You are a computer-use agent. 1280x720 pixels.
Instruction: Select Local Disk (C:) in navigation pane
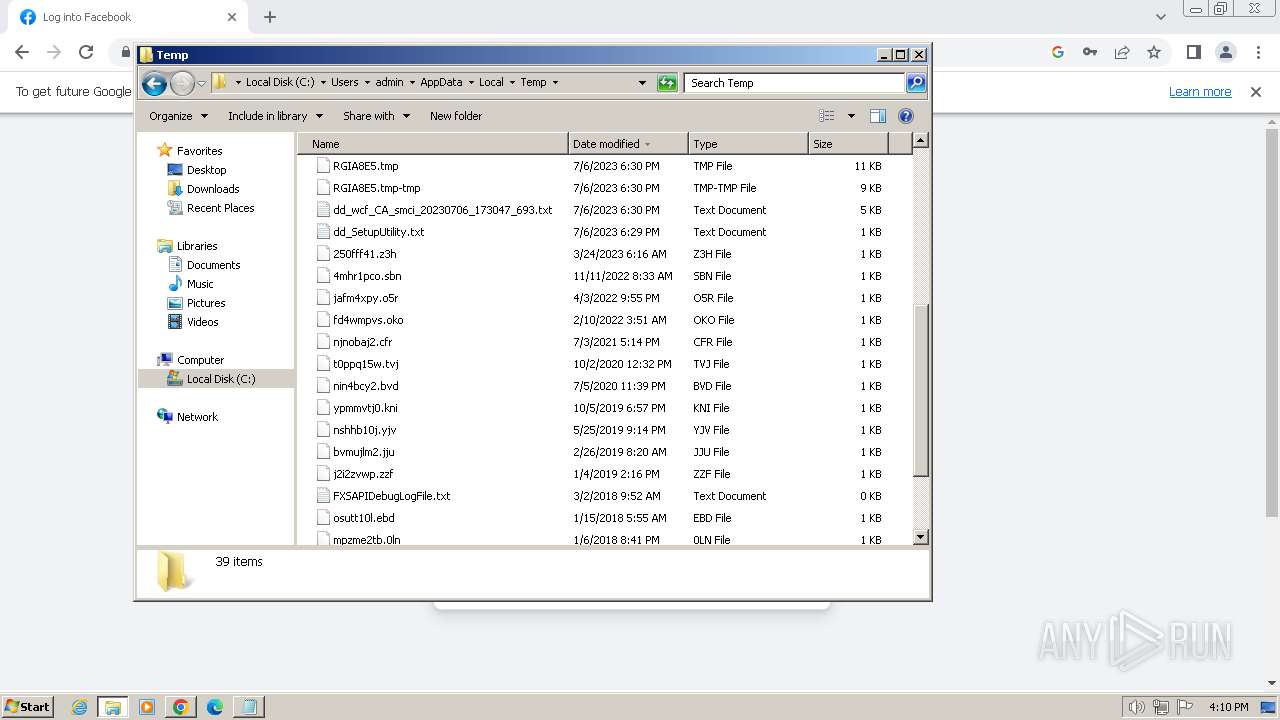(x=220, y=379)
